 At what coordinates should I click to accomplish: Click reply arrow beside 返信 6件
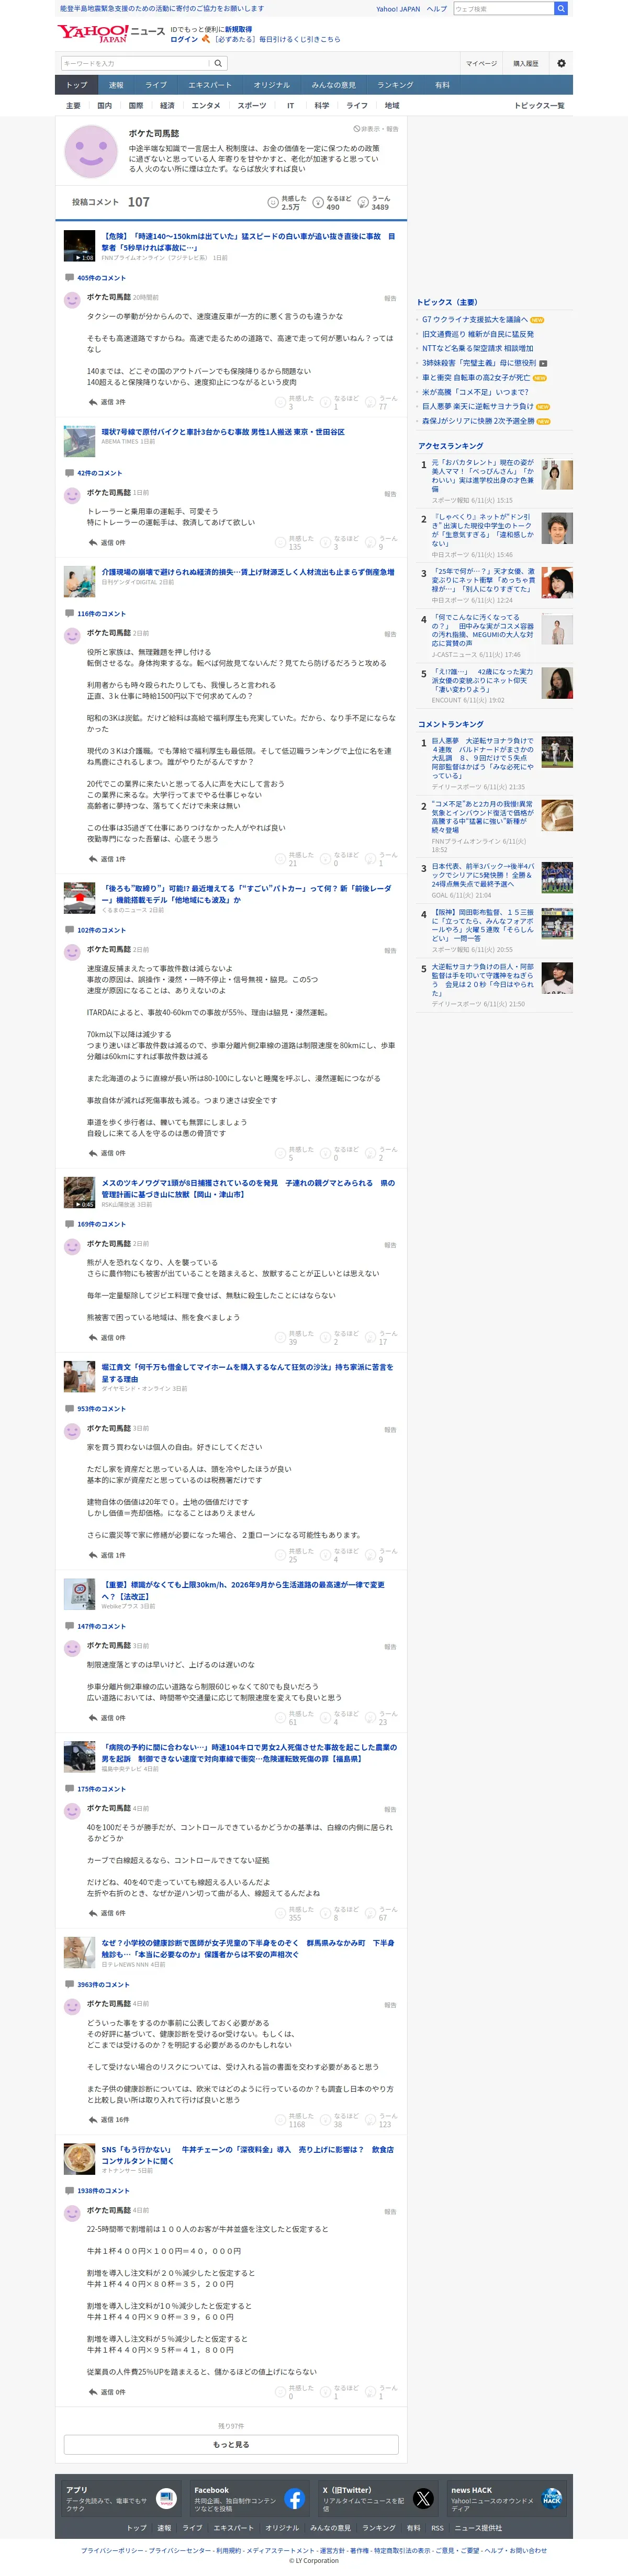(x=93, y=1913)
